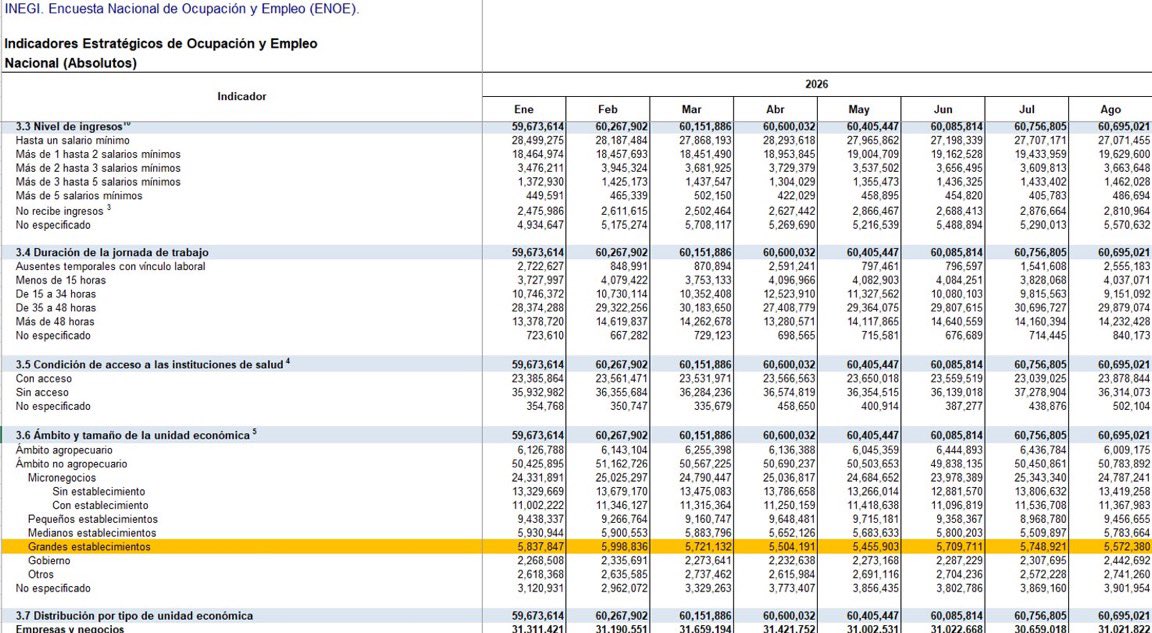Click 'Indicadores Estratégicos de Ocupación y Empleo' heading
The image size is (1152, 633).
tap(161, 43)
